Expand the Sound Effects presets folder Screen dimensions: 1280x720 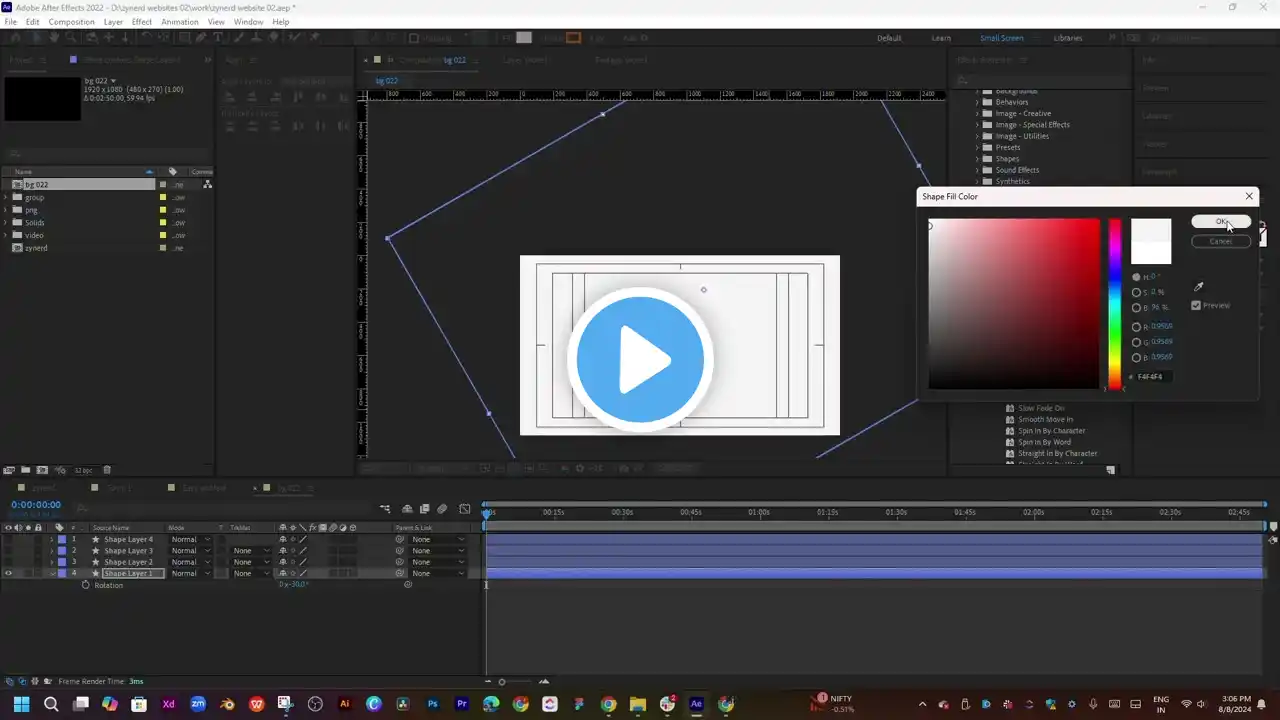(977, 170)
